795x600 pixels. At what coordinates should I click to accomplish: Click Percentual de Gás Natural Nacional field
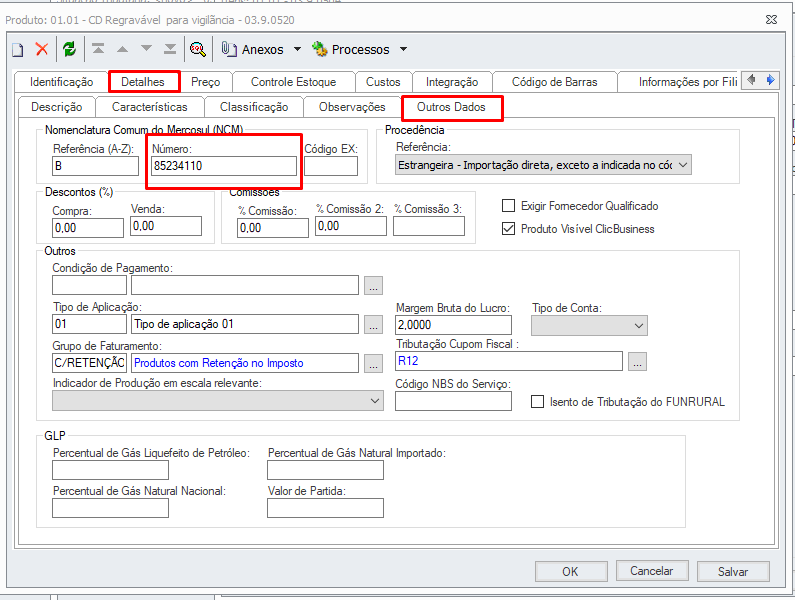click(110, 508)
